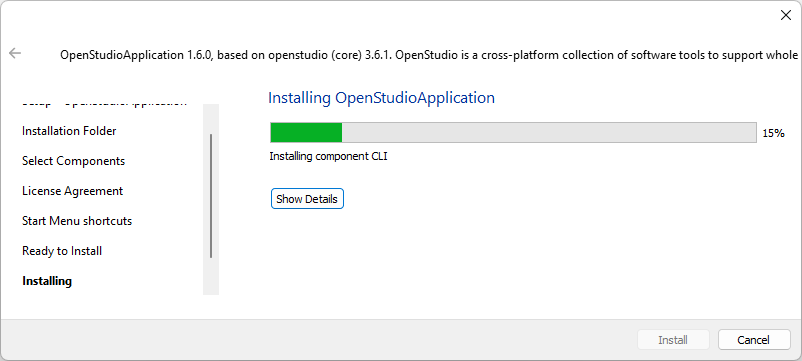The height and width of the screenshot is (361, 802).
Task: Click the 15% progress label
Action: [x=773, y=133]
